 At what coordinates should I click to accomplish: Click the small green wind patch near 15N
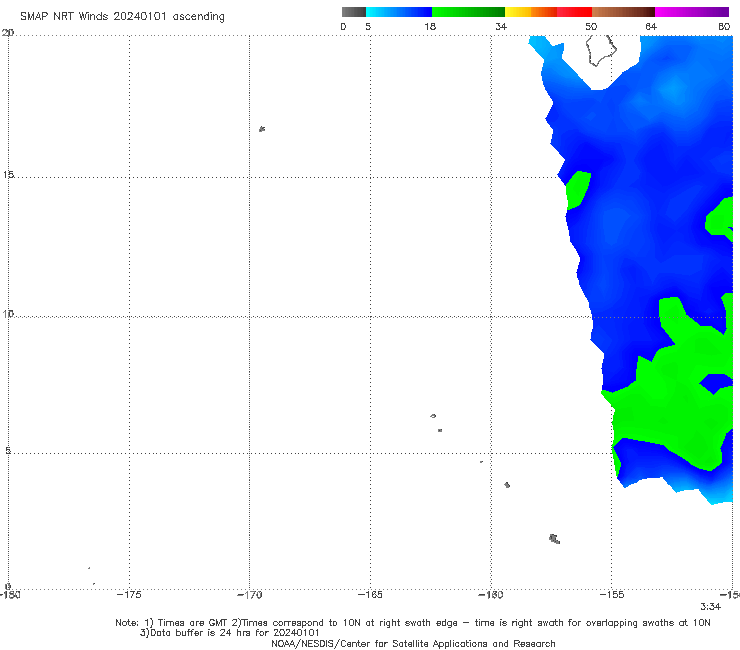[578, 190]
